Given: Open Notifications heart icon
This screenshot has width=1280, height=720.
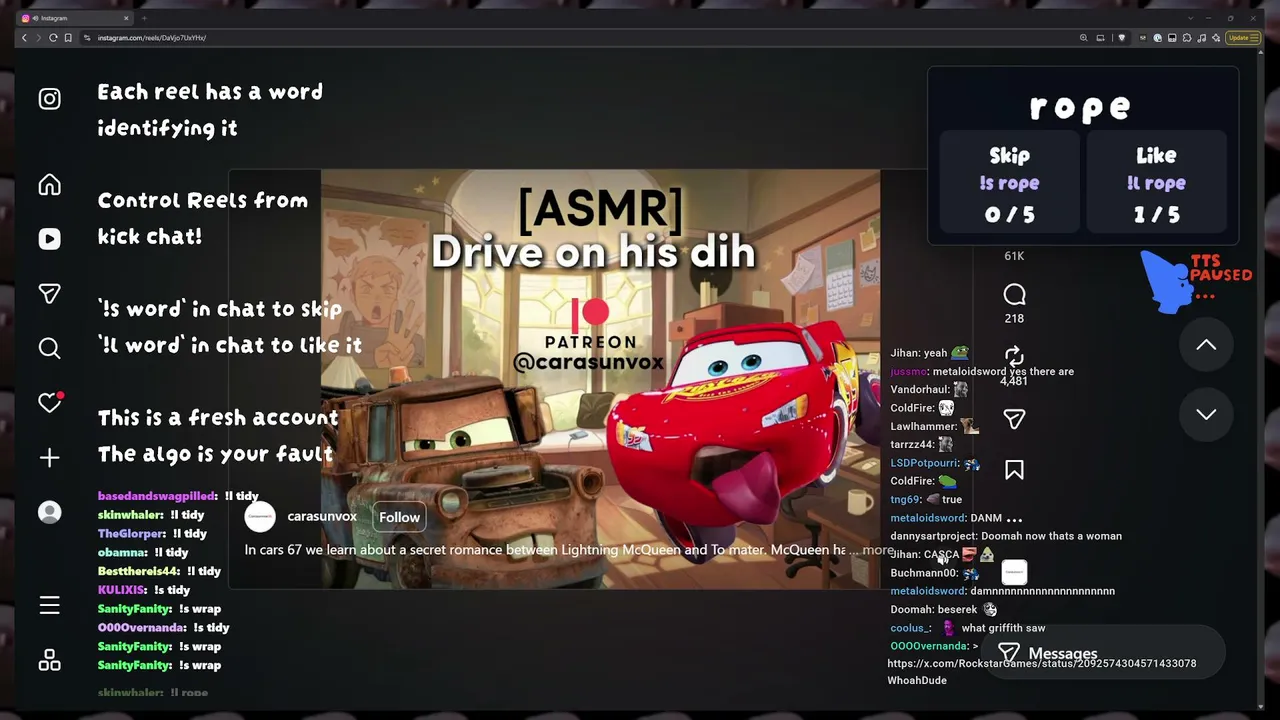Looking at the screenshot, I should click(x=50, y=402).
